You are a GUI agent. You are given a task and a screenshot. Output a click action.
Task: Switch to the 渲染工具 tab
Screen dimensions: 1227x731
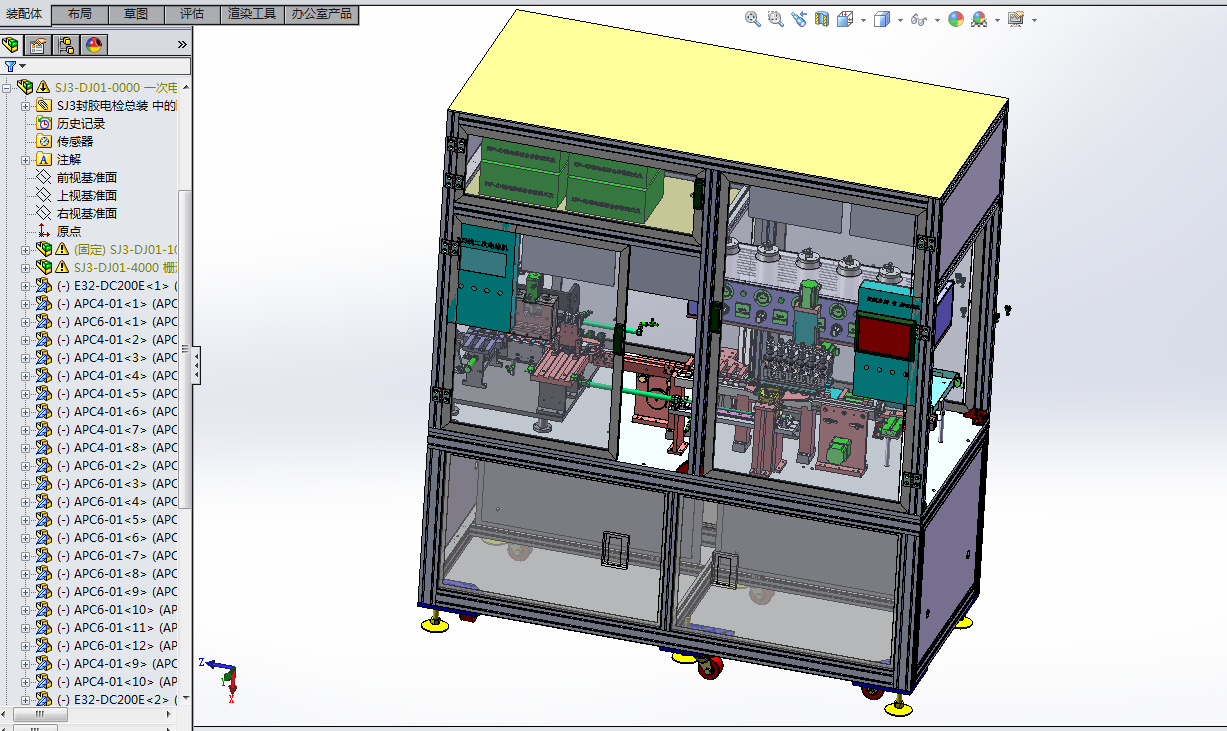tap(252, 14)
